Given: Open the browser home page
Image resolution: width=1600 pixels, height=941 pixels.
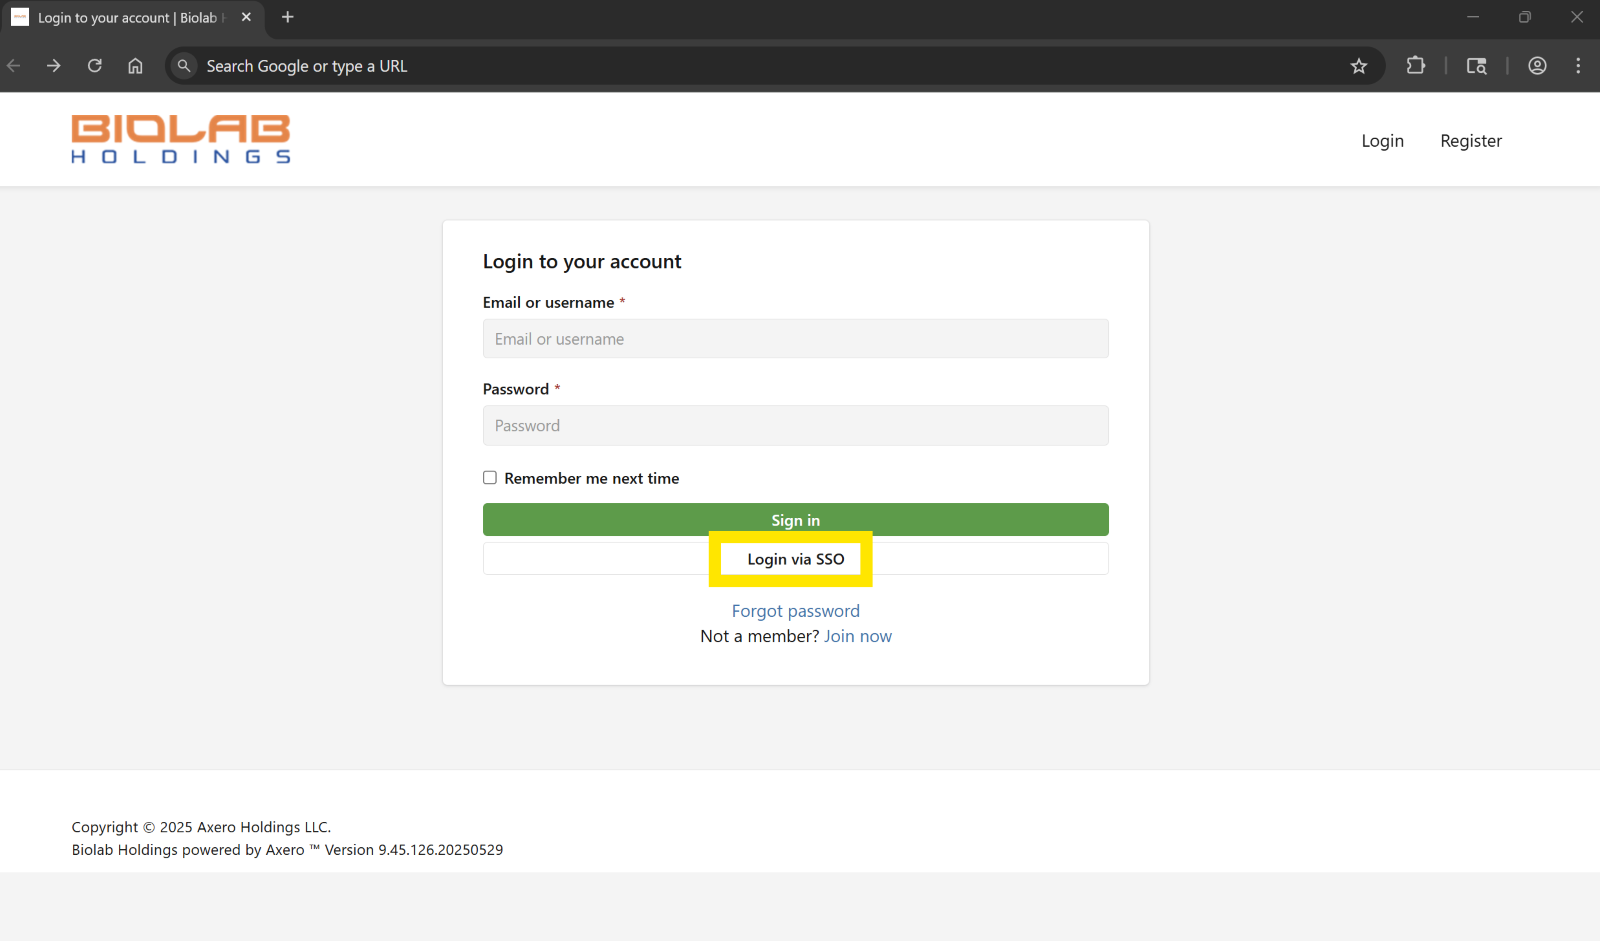Looking at the screenshot, I should coord(135,65).
